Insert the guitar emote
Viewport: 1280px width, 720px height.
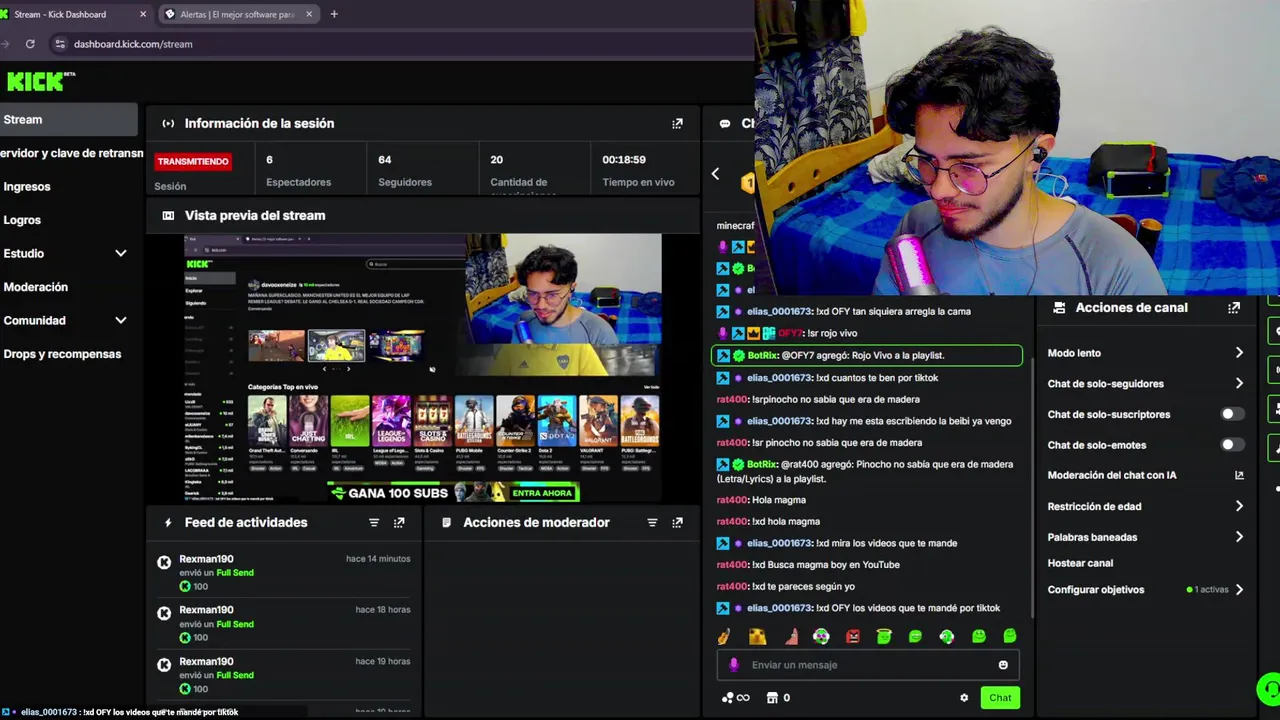[724, 636]
